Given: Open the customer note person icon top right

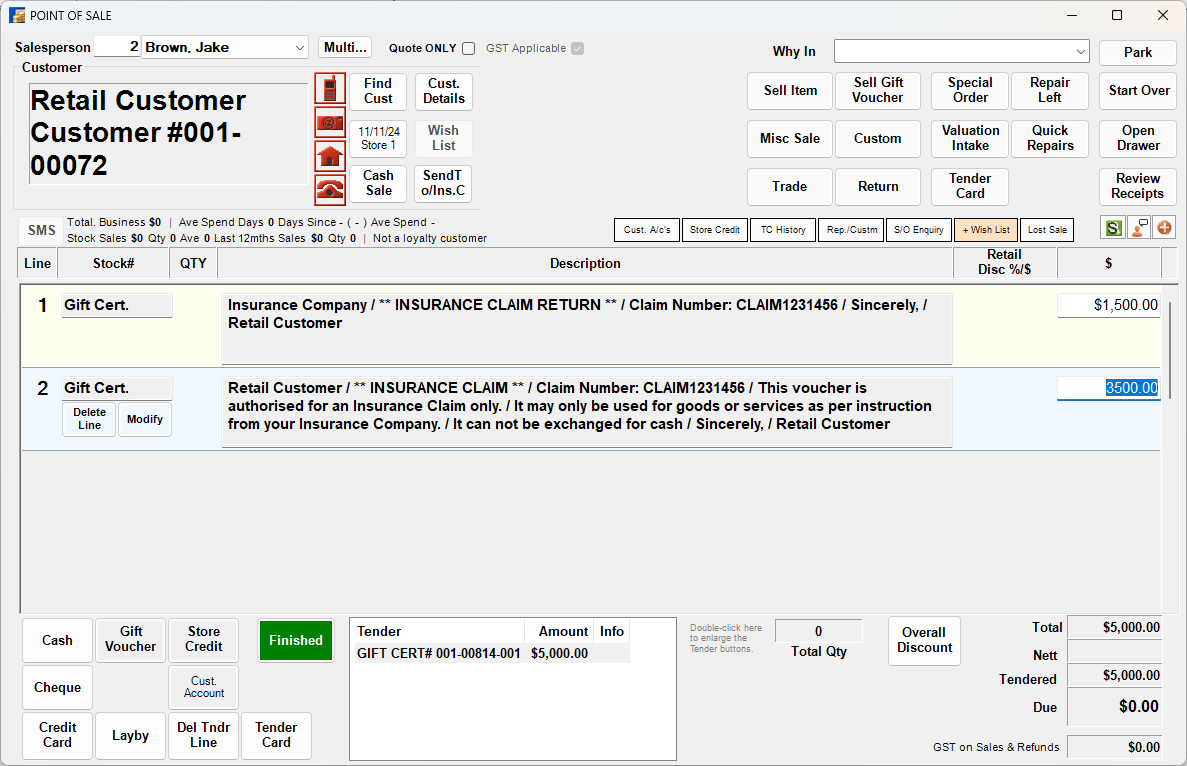Looking at the screenshot, I should [x=1139, y=228].
